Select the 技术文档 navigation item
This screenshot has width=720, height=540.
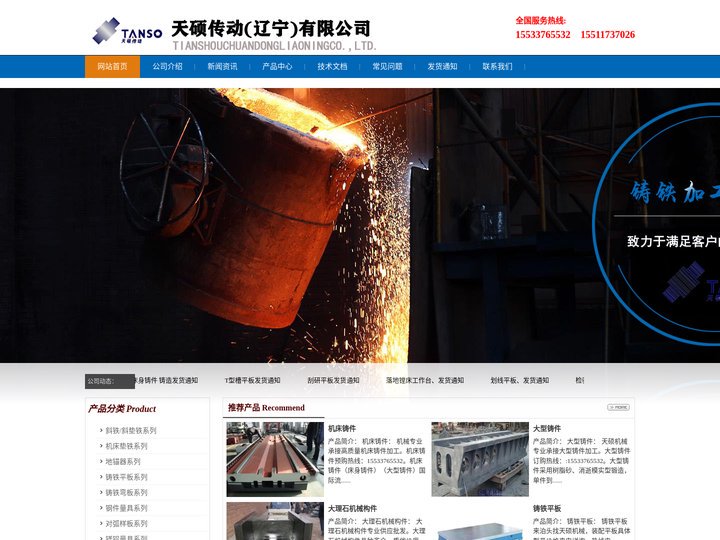point(332,67)
